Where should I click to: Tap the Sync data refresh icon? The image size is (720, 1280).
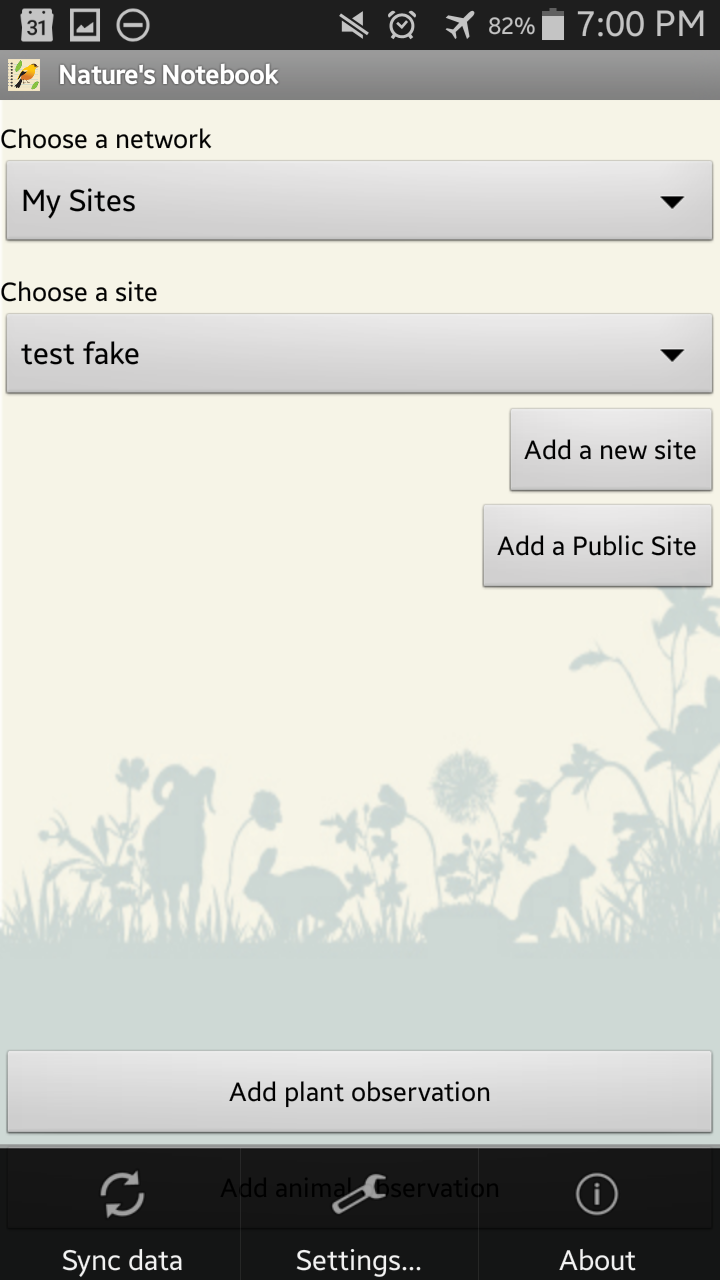pyautogui.click(x=122, y=1194)
